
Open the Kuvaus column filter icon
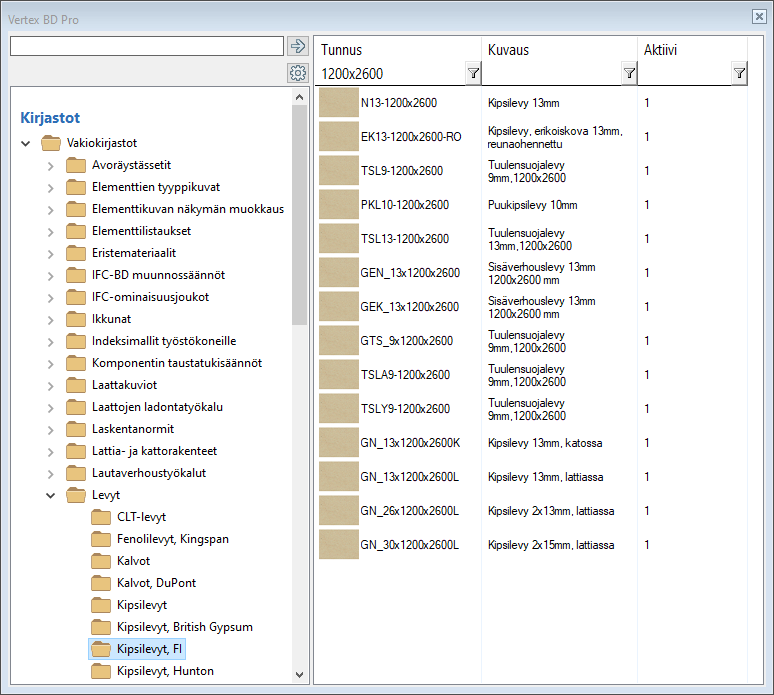(629, 73)
